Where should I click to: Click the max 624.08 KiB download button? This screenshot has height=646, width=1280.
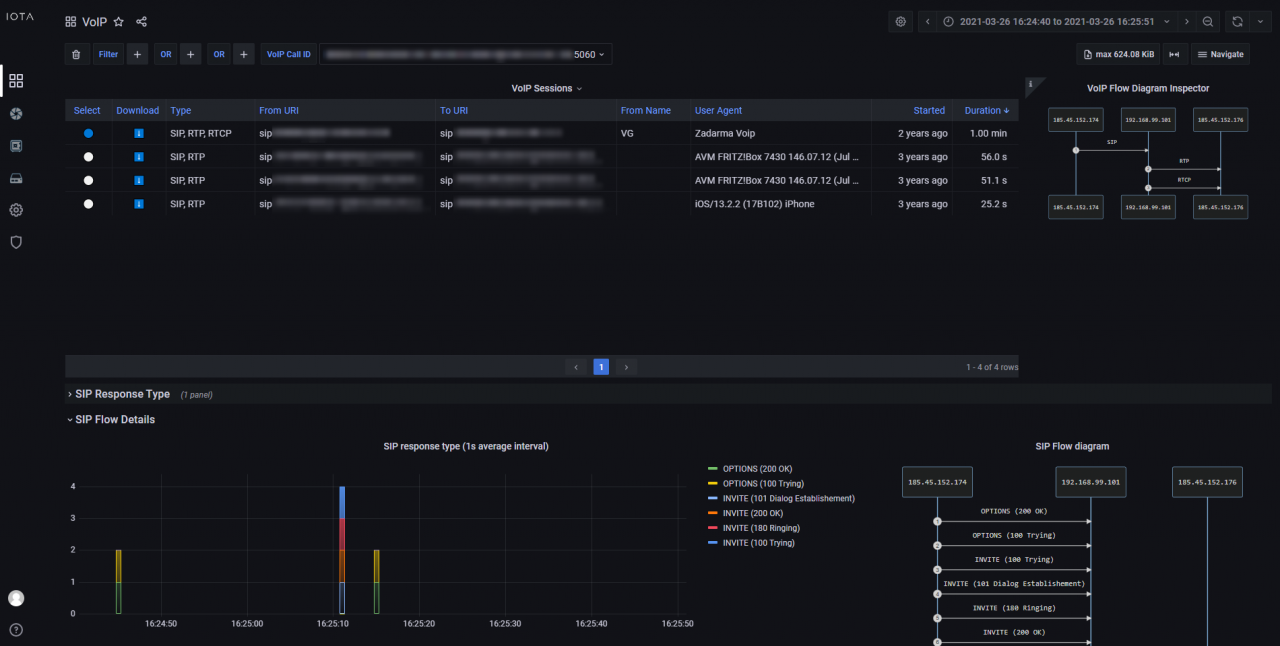tap(1118, 55)
